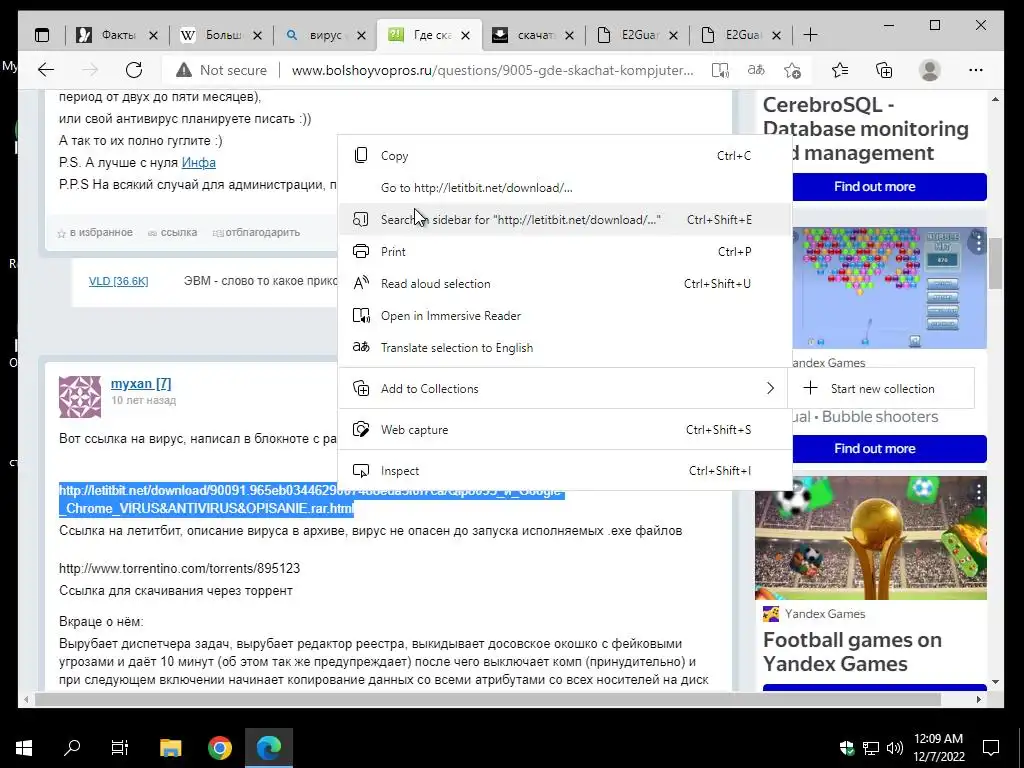This screenshot has height=768, width=1024.
Task: Click the Not secure warning icon
Action: [x=184, y=70]
